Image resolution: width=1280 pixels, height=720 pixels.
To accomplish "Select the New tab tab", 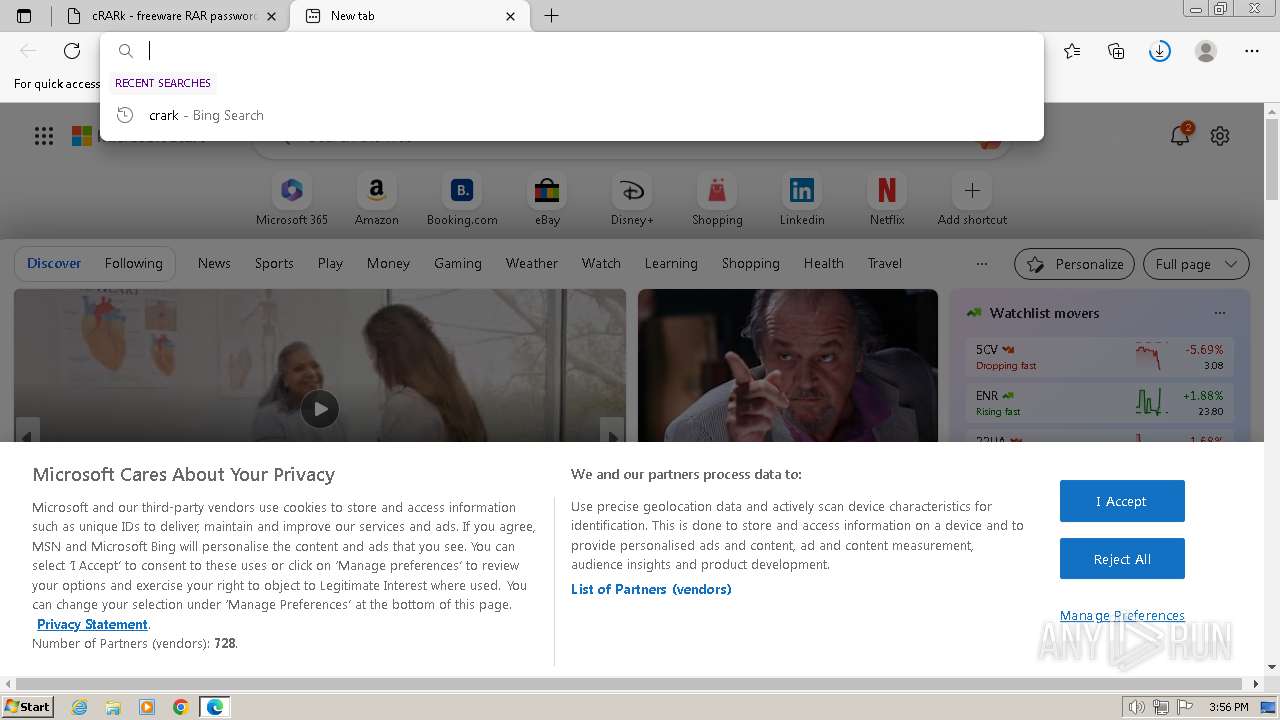I will [410, 16].
